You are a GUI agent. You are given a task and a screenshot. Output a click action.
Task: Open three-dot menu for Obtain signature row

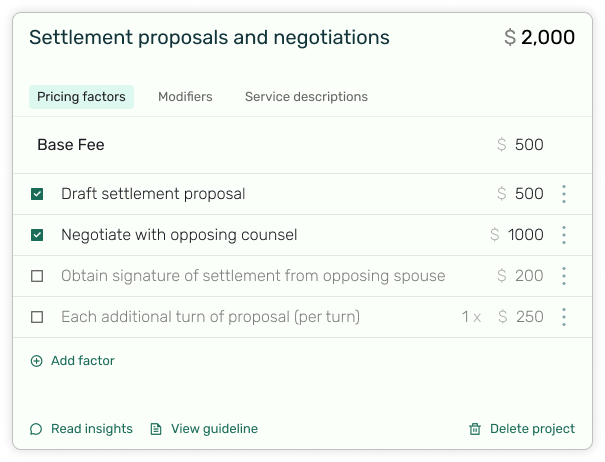(564, 276)
